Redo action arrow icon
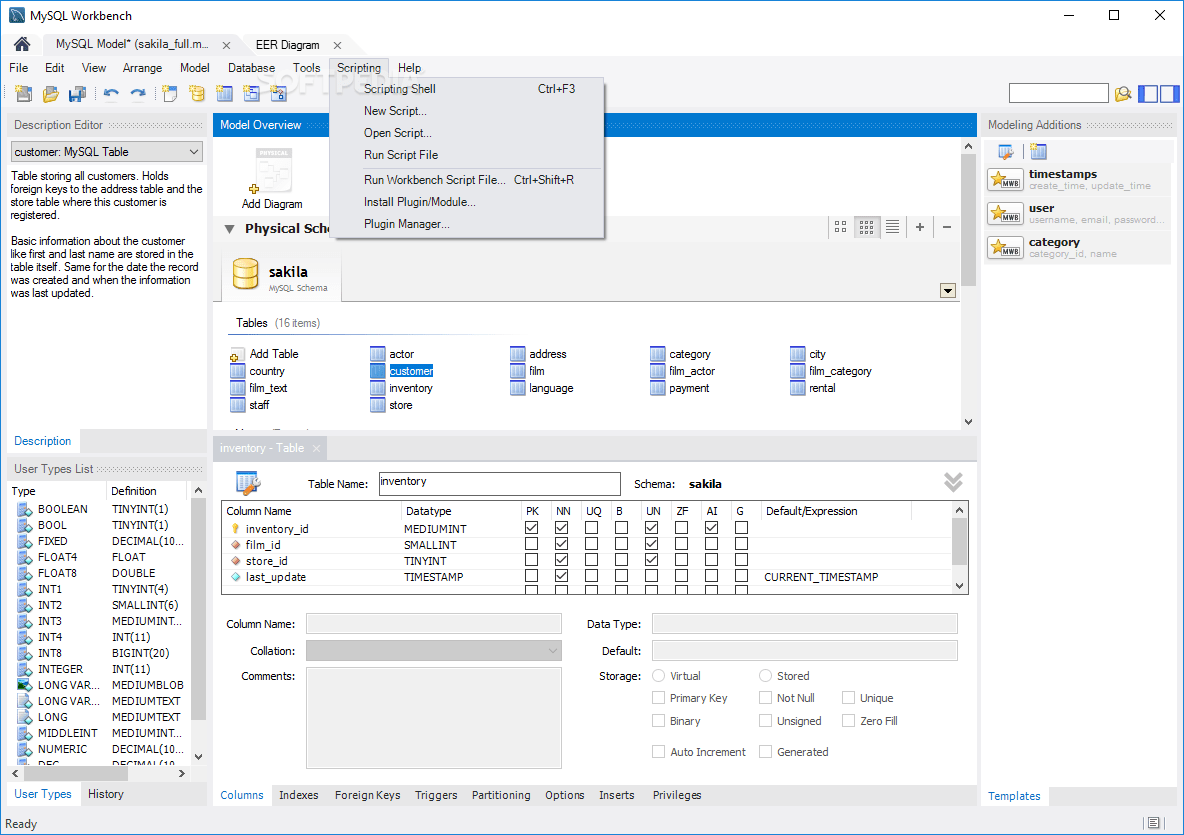 pos(137,94)
